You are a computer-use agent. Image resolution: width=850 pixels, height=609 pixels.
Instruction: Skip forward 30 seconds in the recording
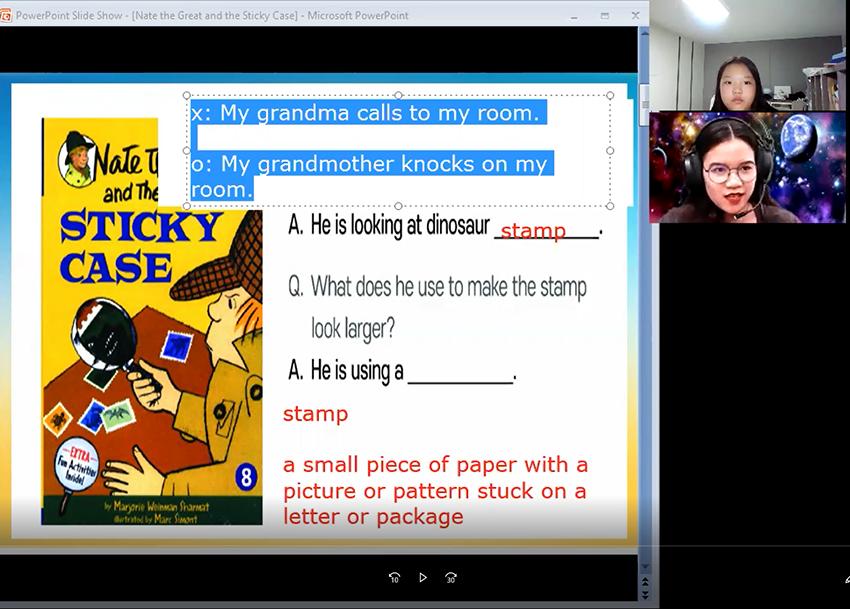[451, 577]
